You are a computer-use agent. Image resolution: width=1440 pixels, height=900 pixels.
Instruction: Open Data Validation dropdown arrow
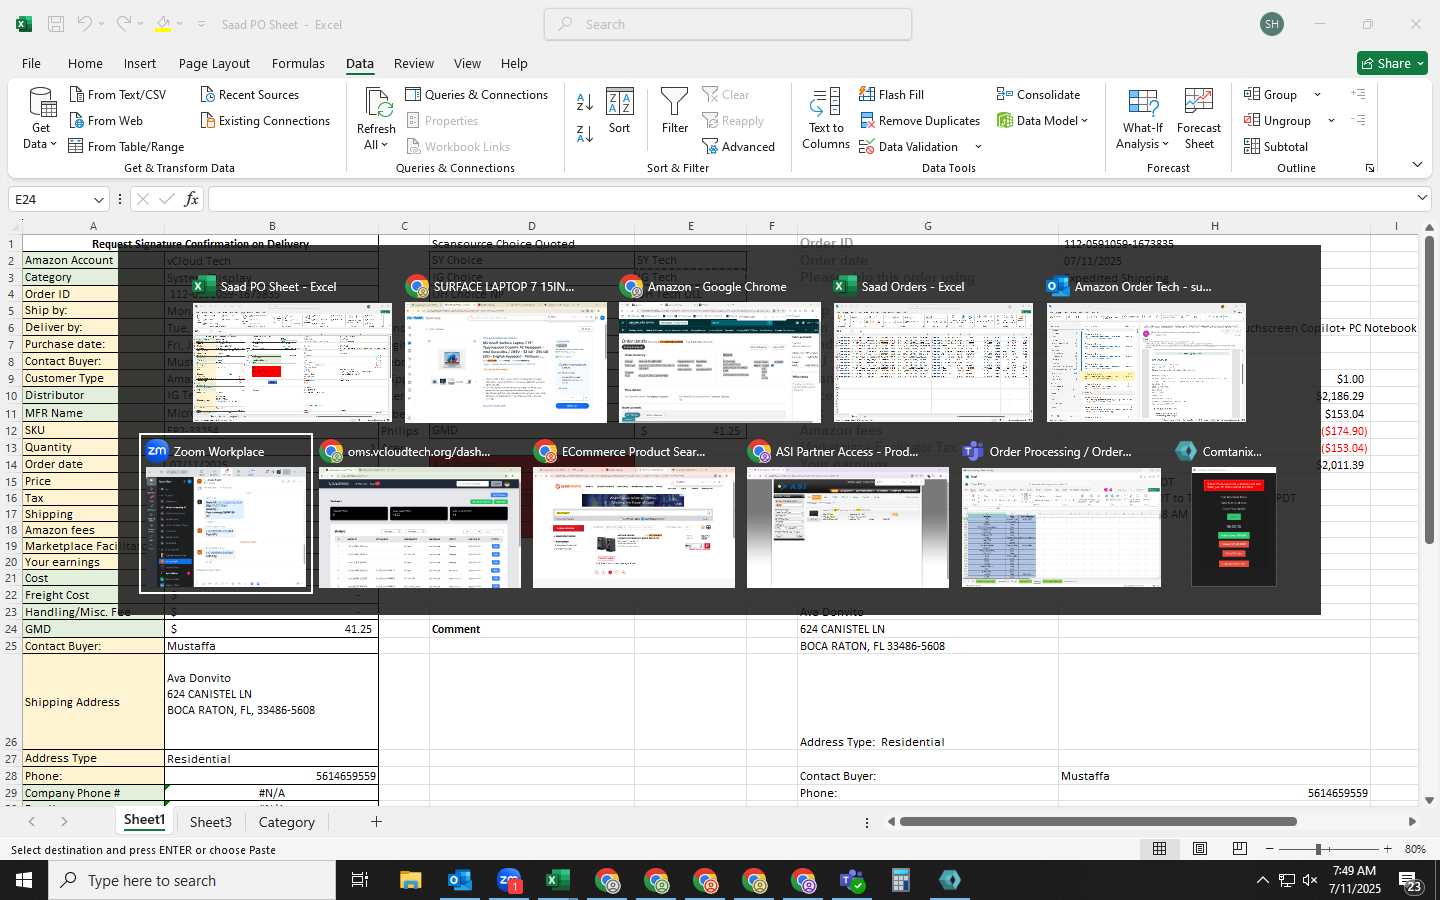978,147
